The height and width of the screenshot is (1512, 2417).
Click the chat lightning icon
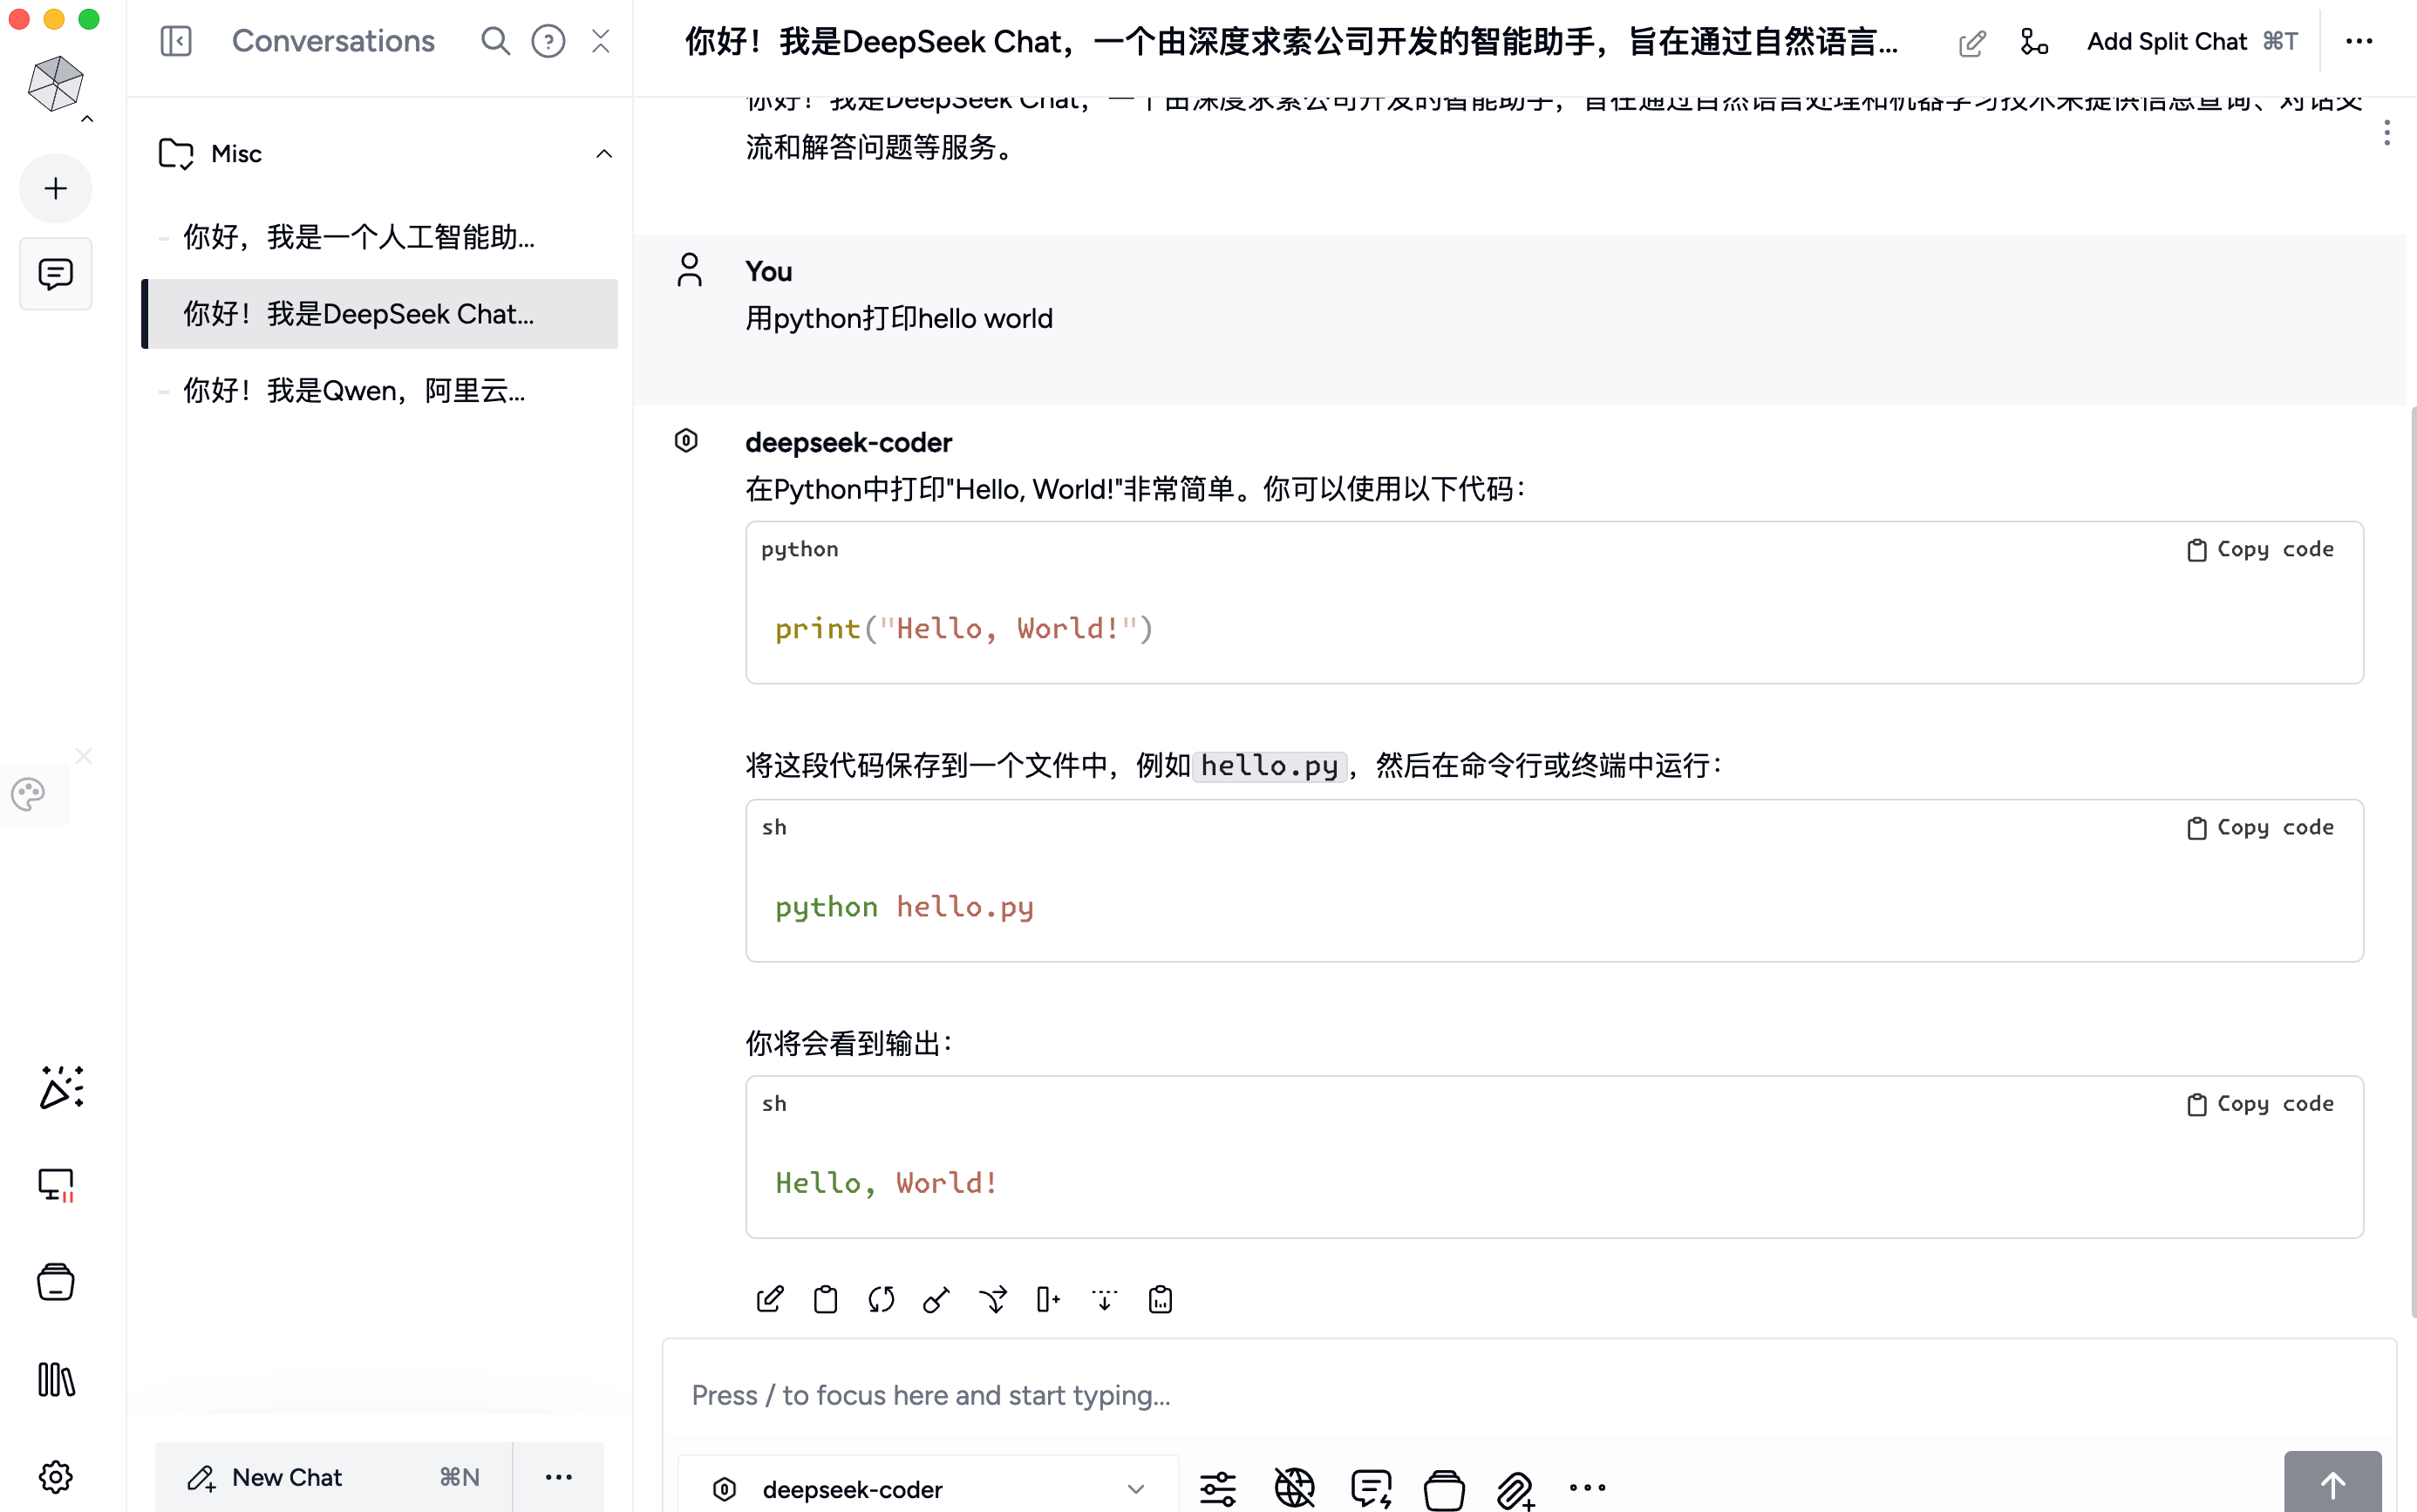tap(1371, 1489)
